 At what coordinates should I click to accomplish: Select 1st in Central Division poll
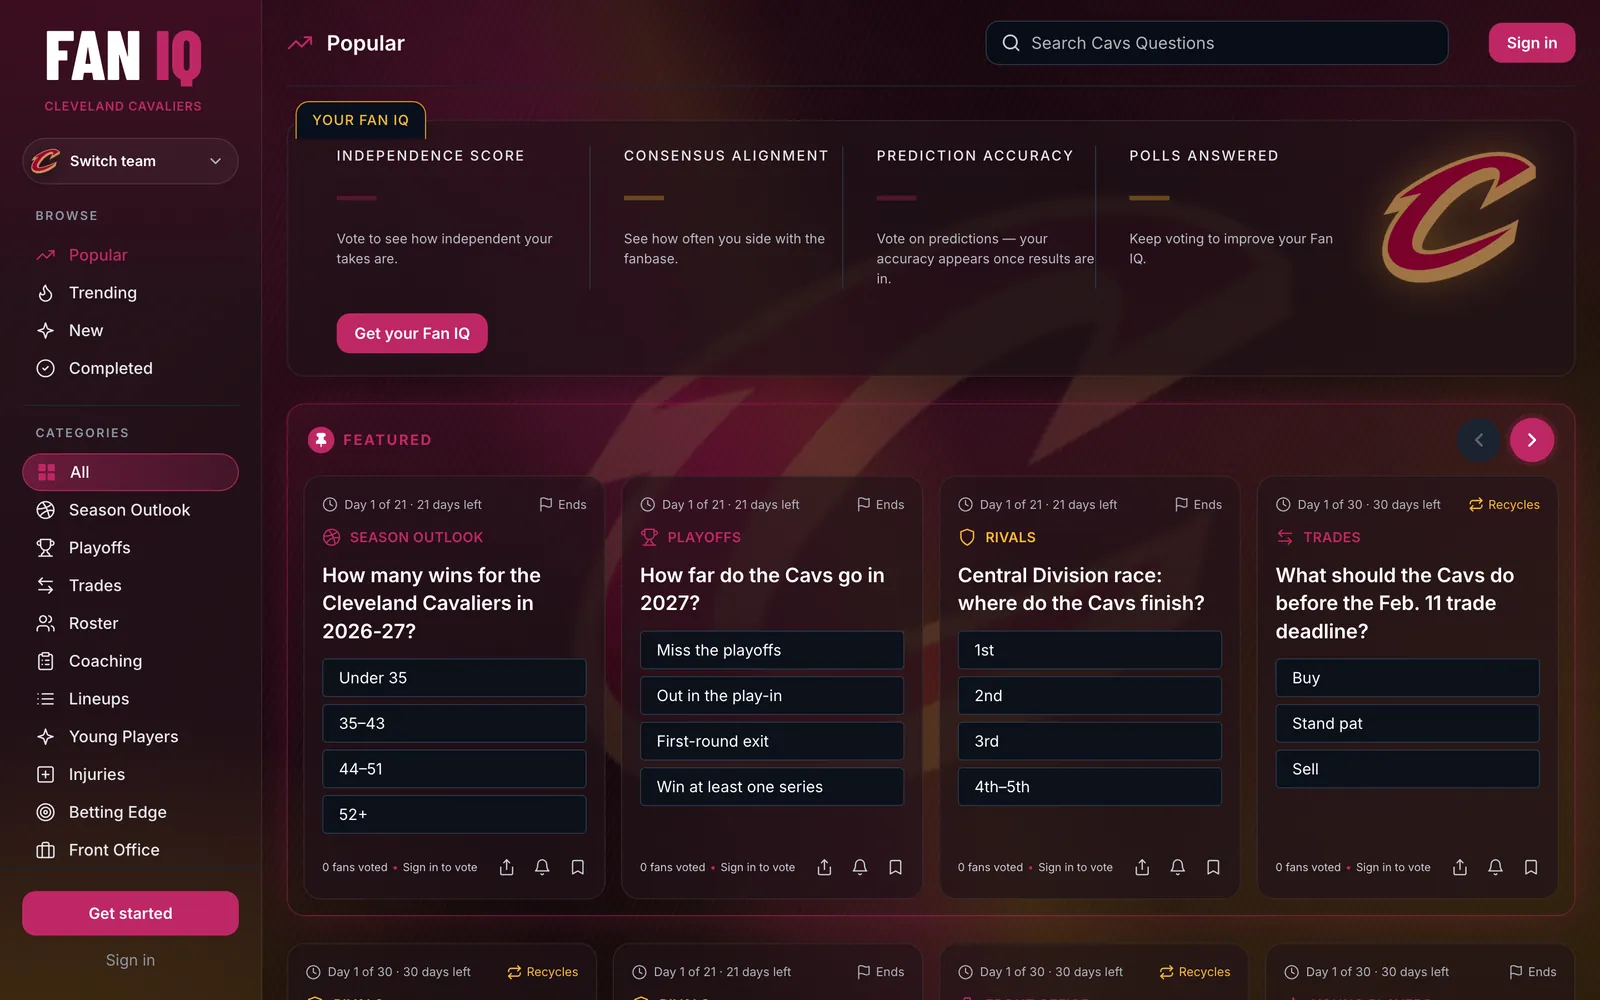(1090, 650)
